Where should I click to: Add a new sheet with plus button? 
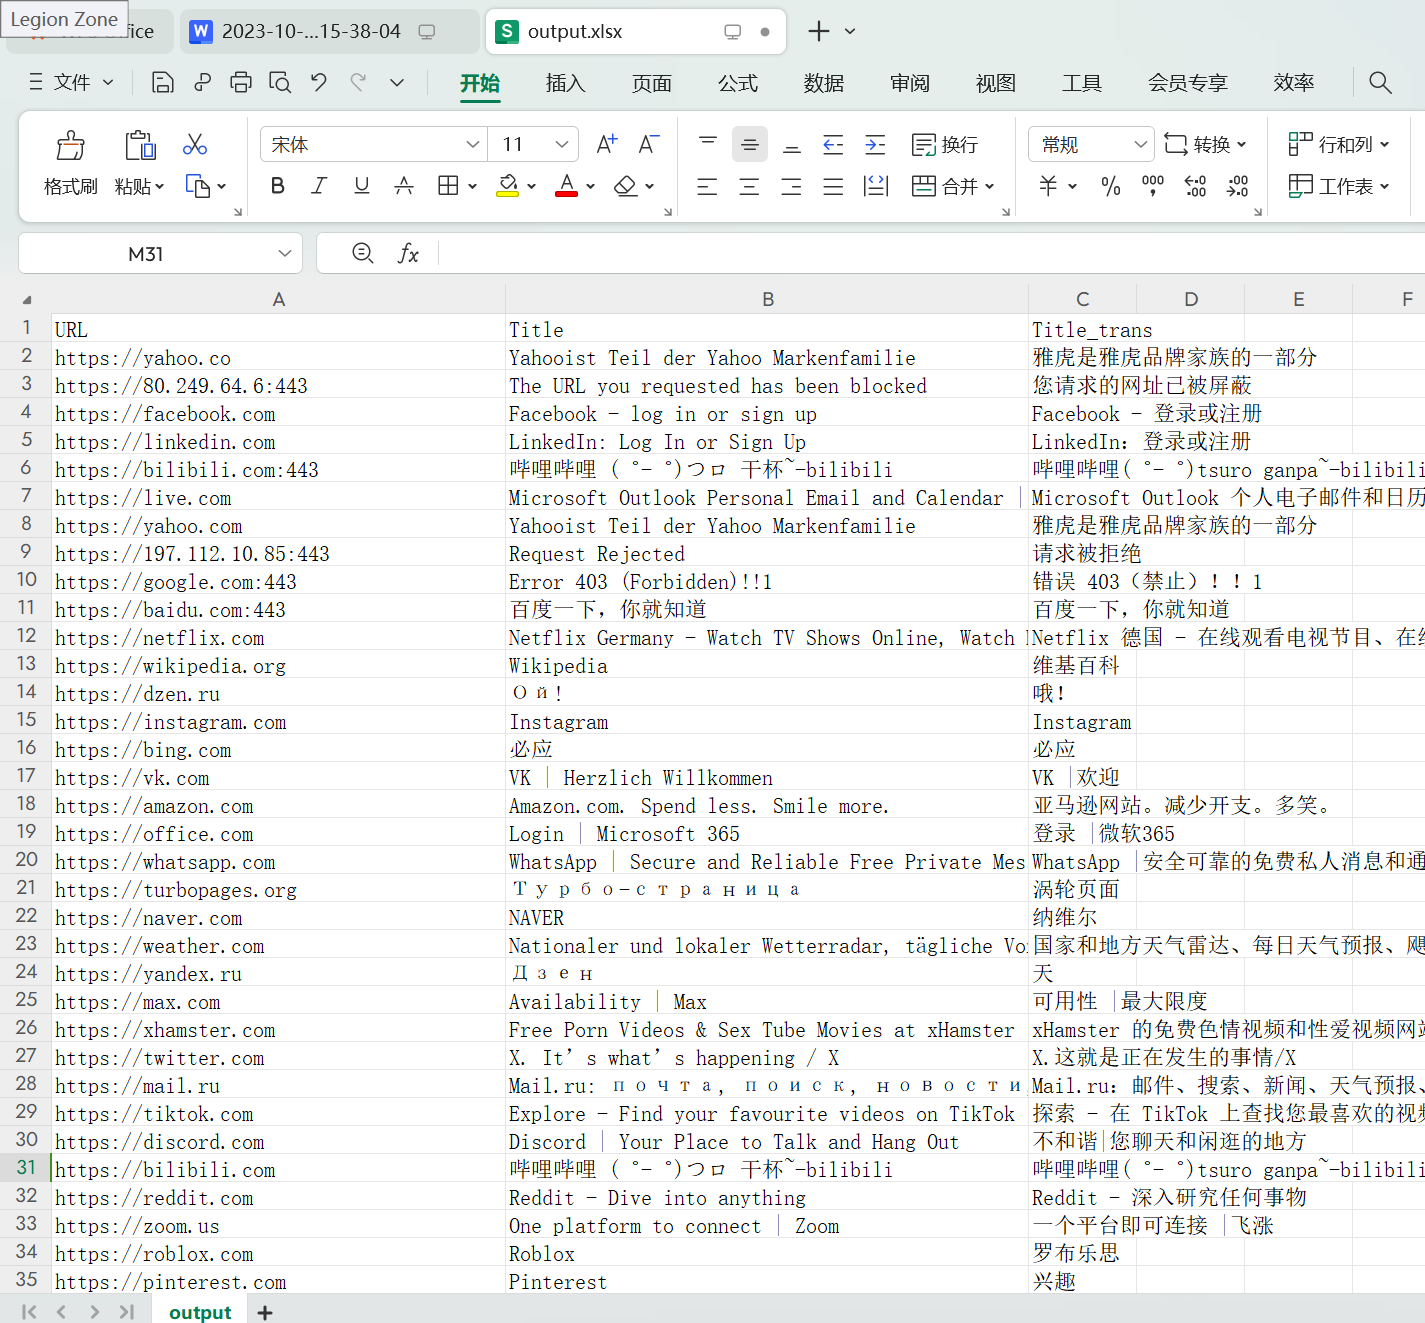click(x=265, y=1312)
